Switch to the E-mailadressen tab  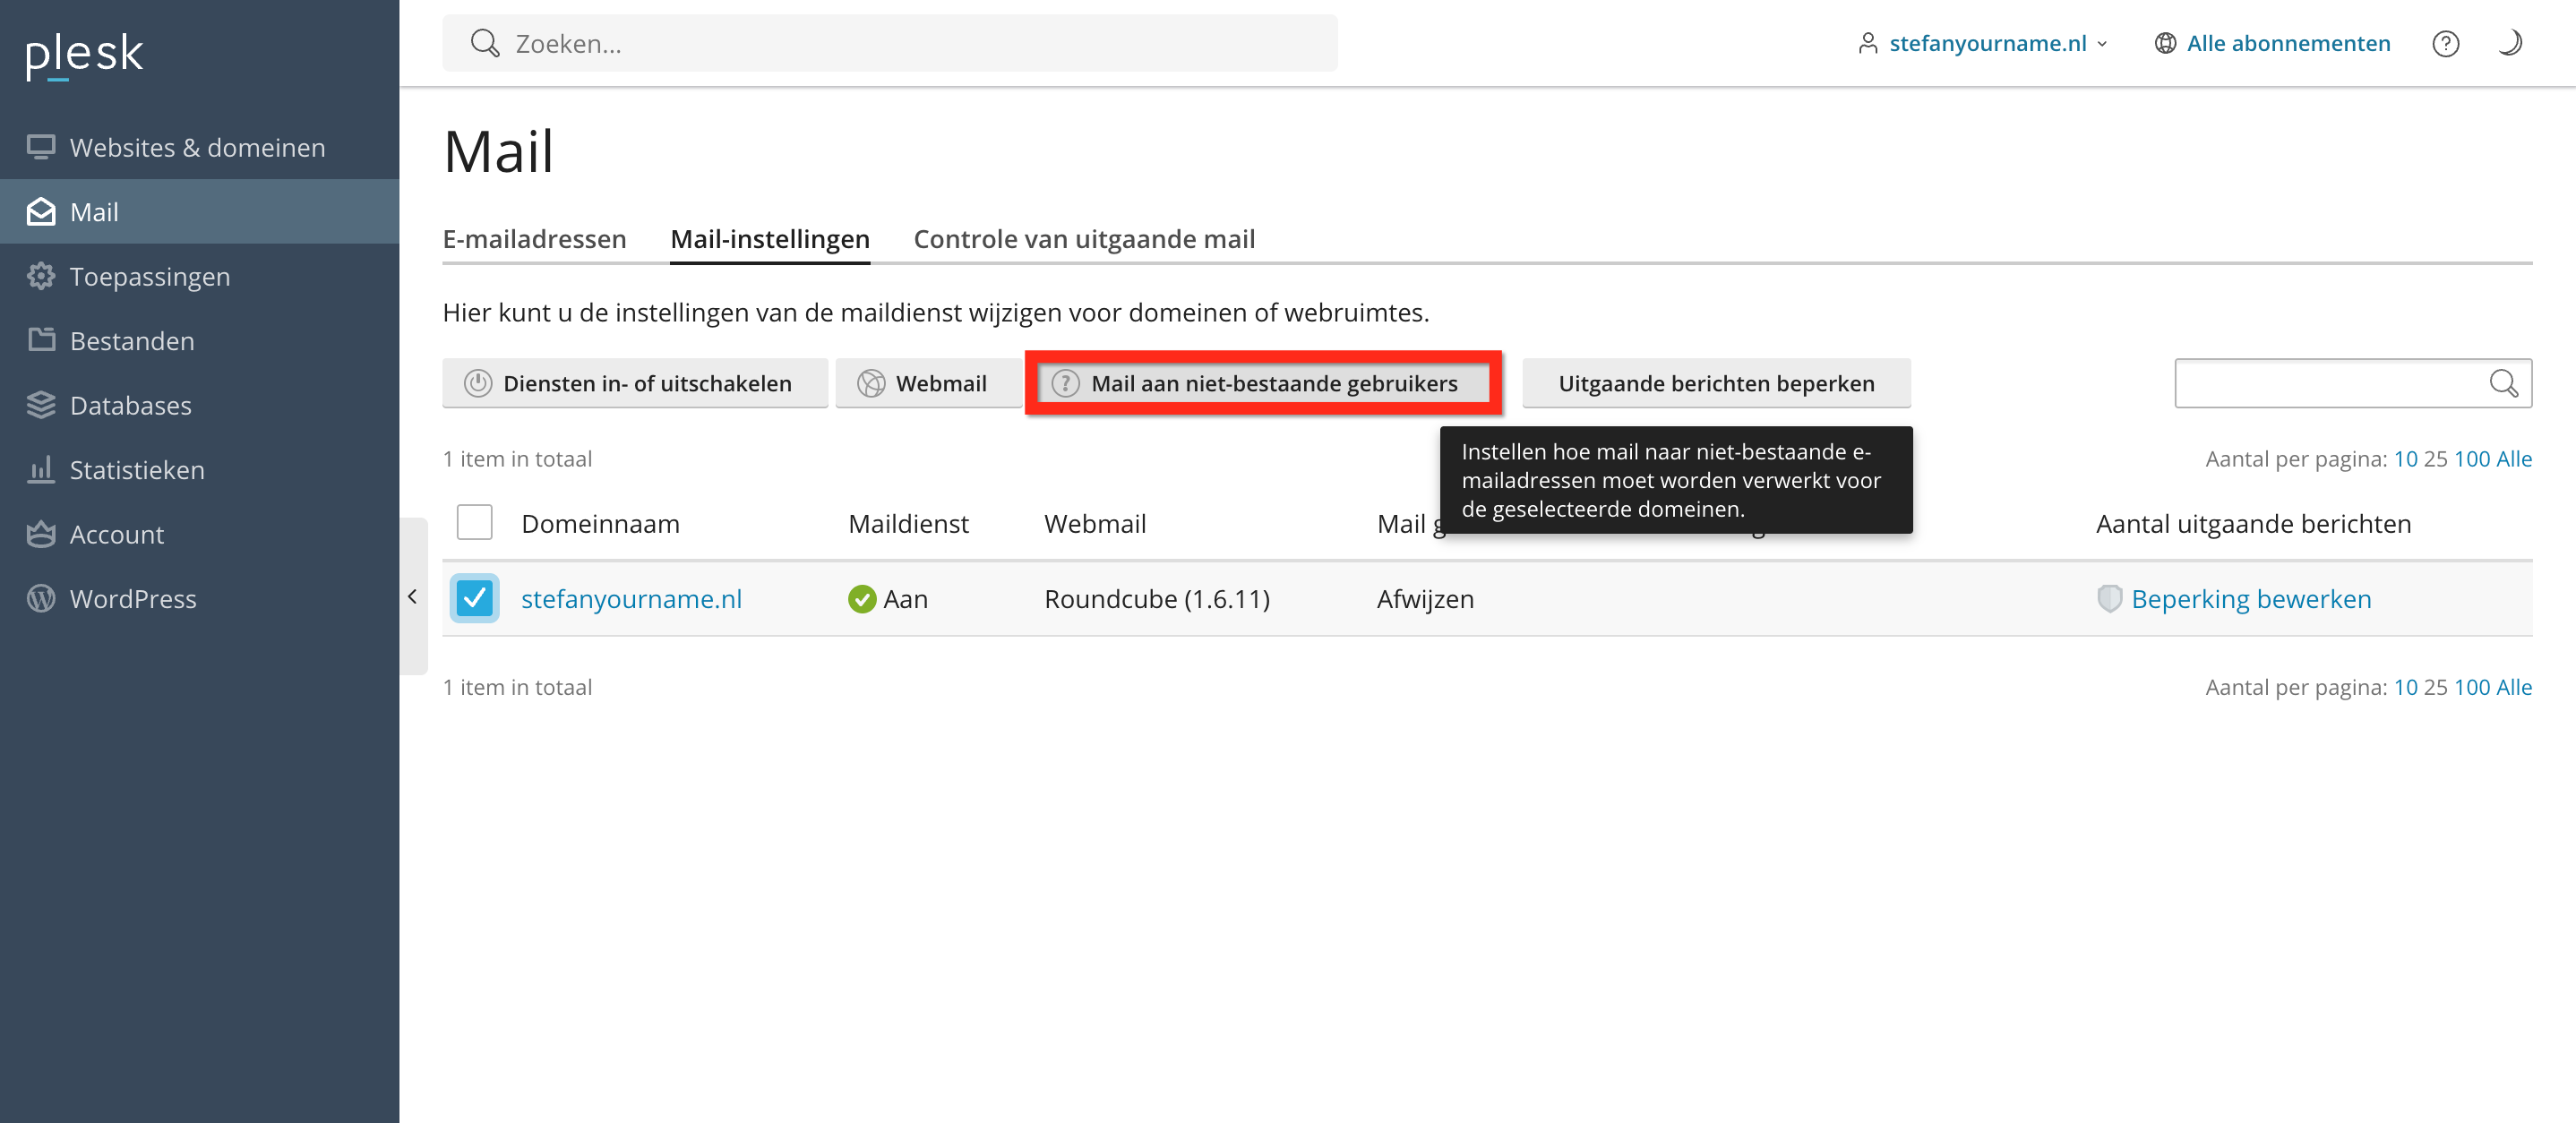pyautogui.click(x=534, y=239)
